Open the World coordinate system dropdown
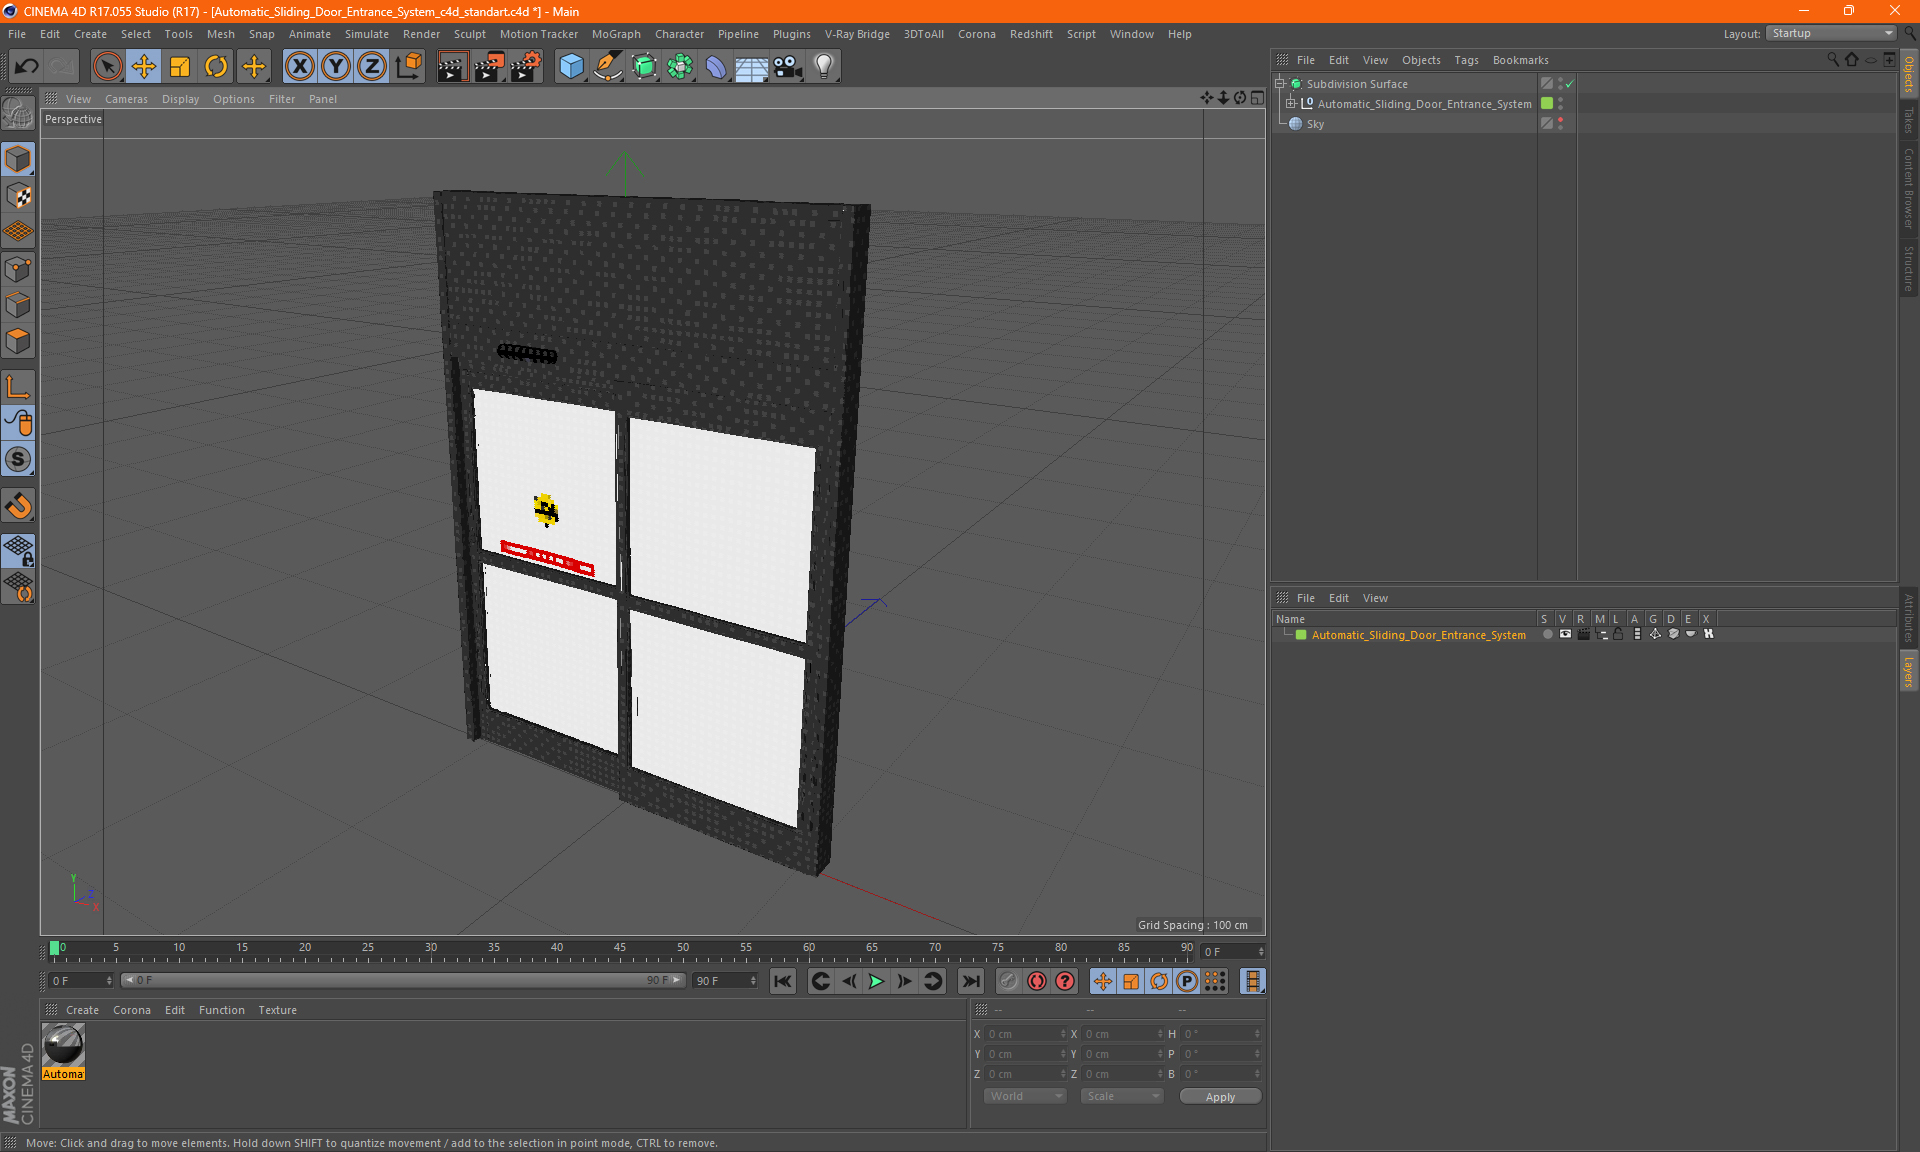Screen dimensions: 1920x1152 1025,1096
